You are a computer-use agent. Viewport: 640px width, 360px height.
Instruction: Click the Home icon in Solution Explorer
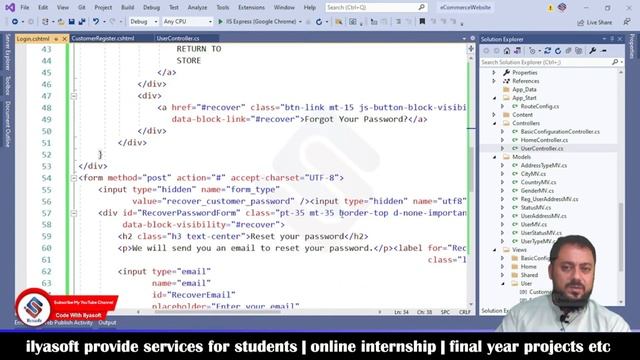pos(507,51)
